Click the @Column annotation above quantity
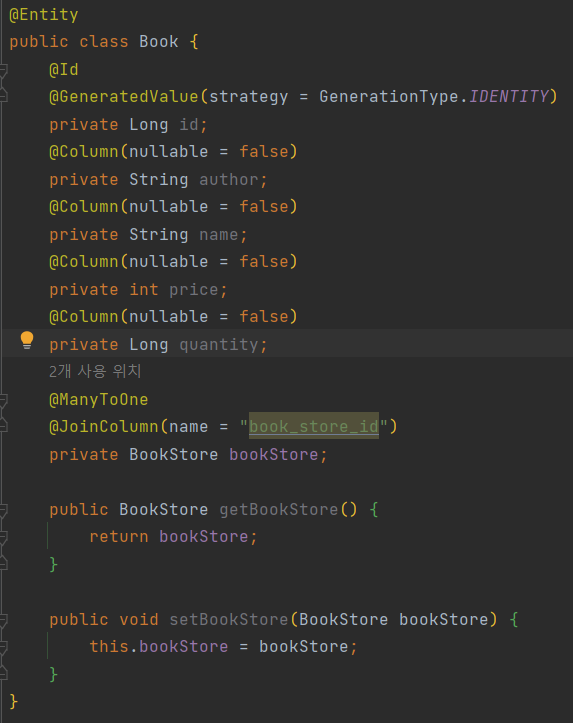This screenshot has width=573, height=723. tap(83, 317)
